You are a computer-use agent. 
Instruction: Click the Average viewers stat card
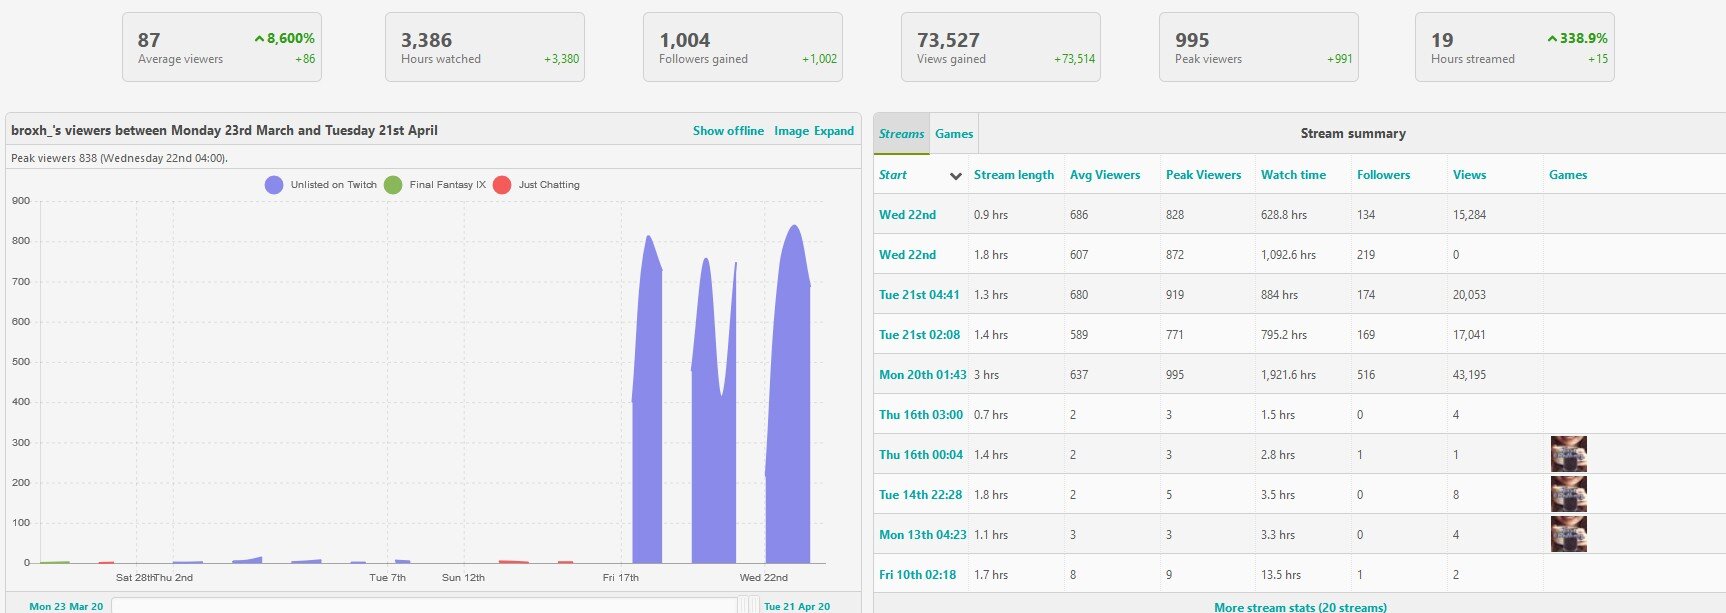tap(222, 47)
